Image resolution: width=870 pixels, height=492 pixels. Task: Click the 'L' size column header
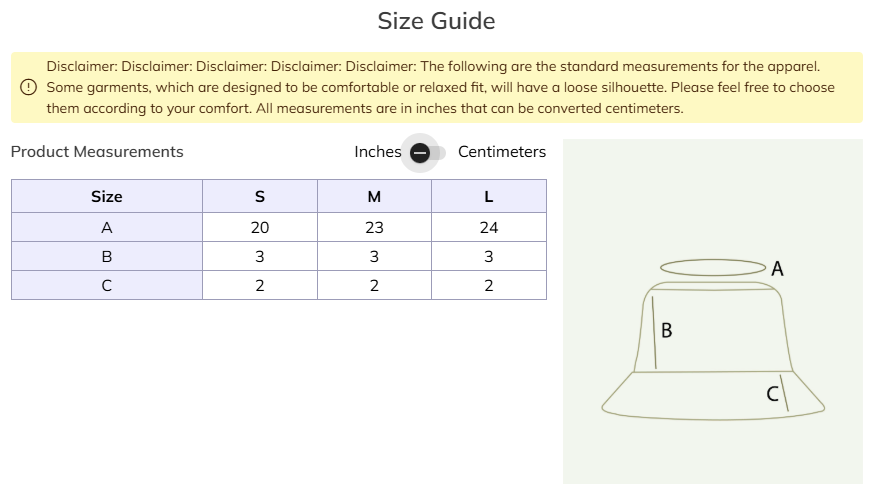(489, 196)
